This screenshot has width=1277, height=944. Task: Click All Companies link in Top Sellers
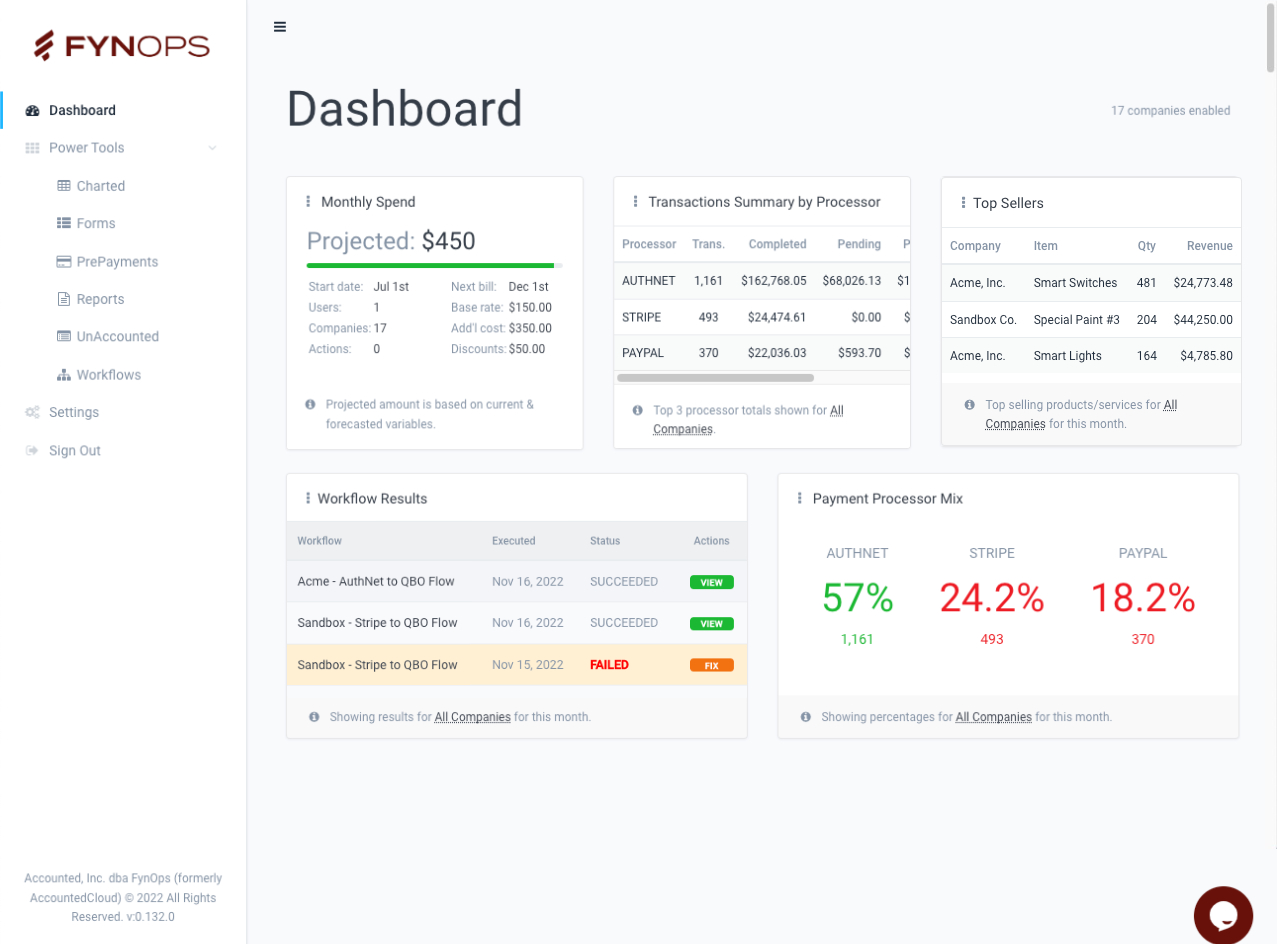coord(1081,414)
